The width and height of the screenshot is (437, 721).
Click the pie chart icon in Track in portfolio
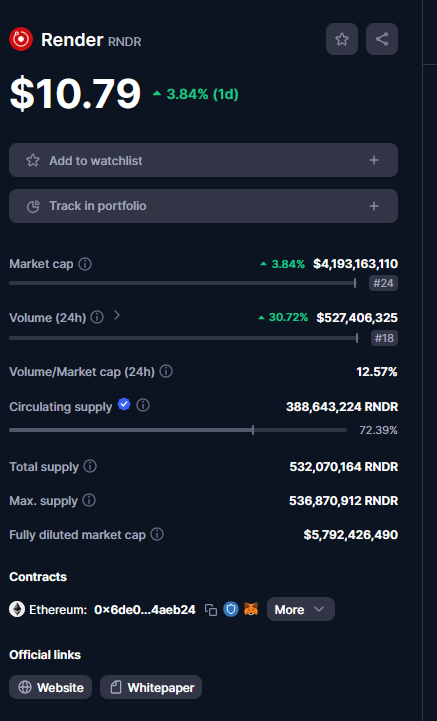point(33,206)
